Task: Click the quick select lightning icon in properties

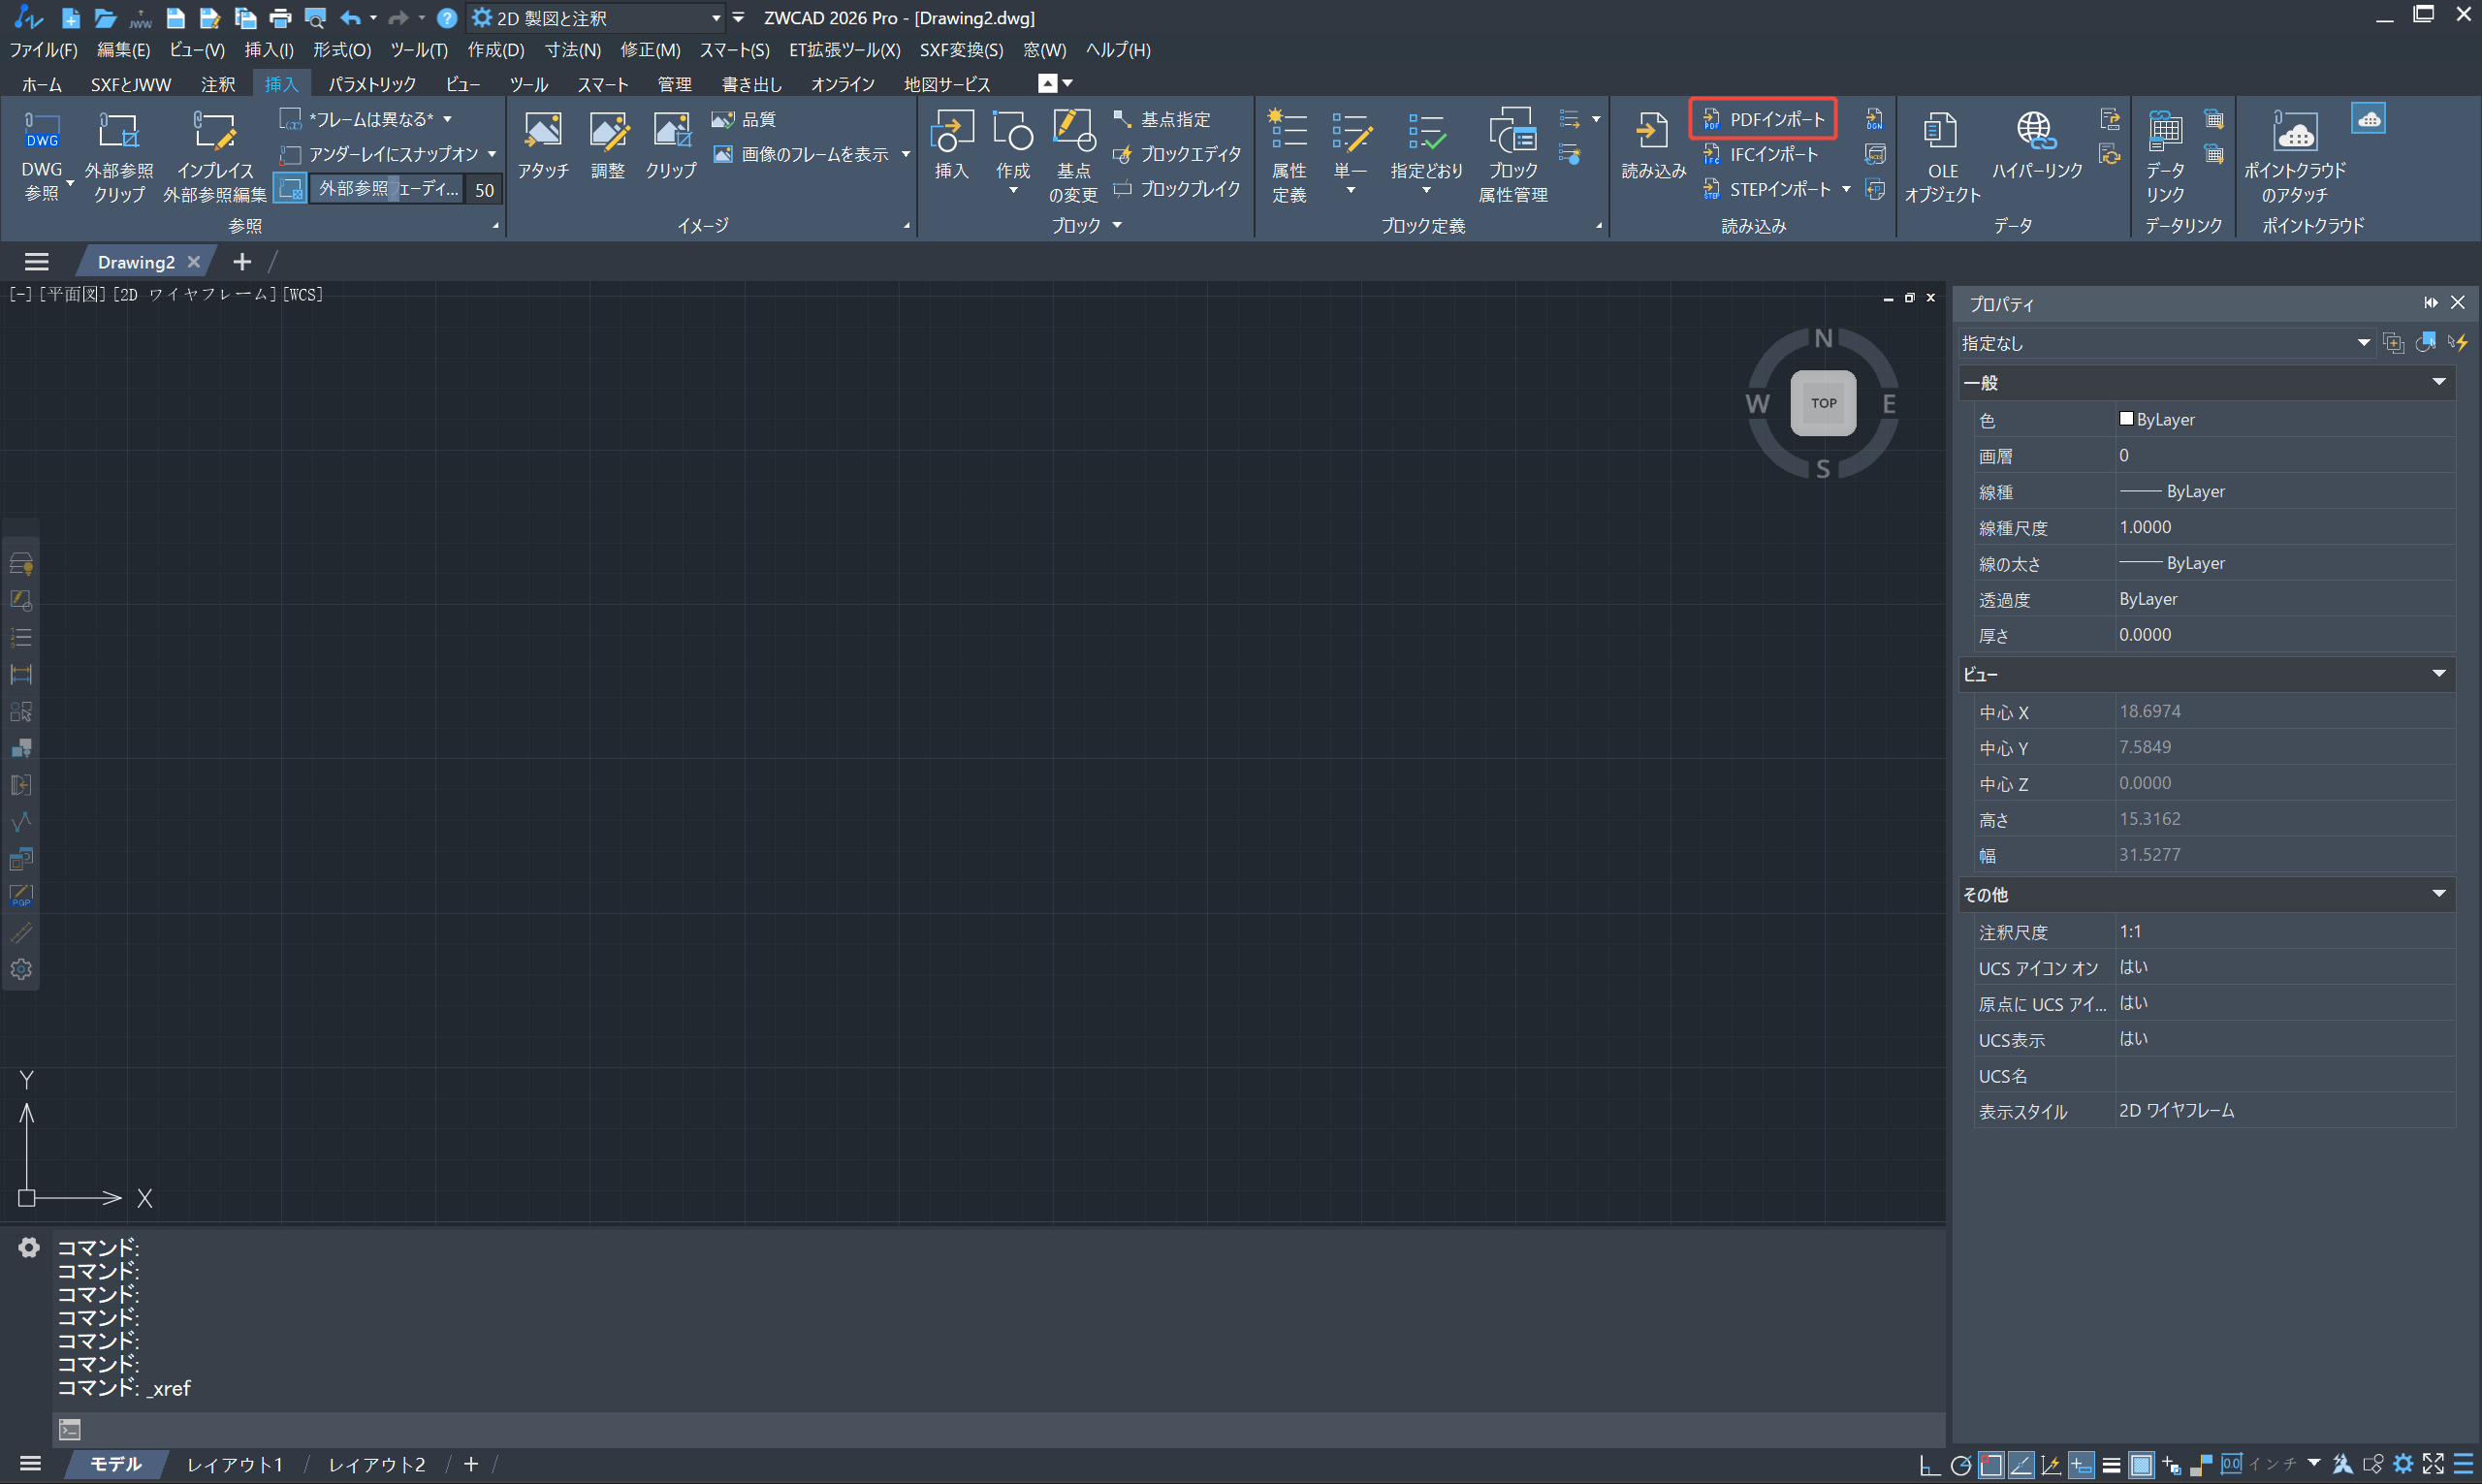Action: (x=2457, y=343)
